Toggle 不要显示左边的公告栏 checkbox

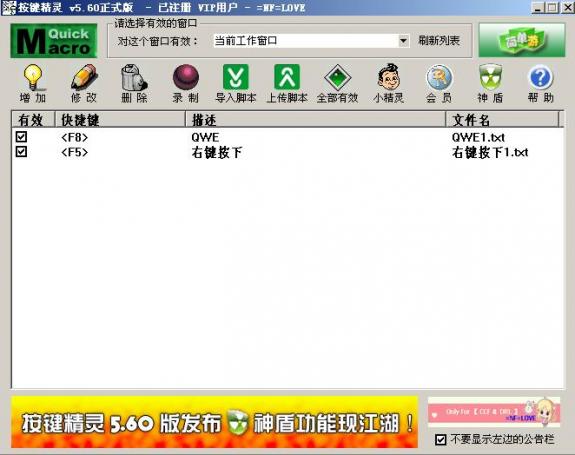pyautogui.click(x=441, y=439)
